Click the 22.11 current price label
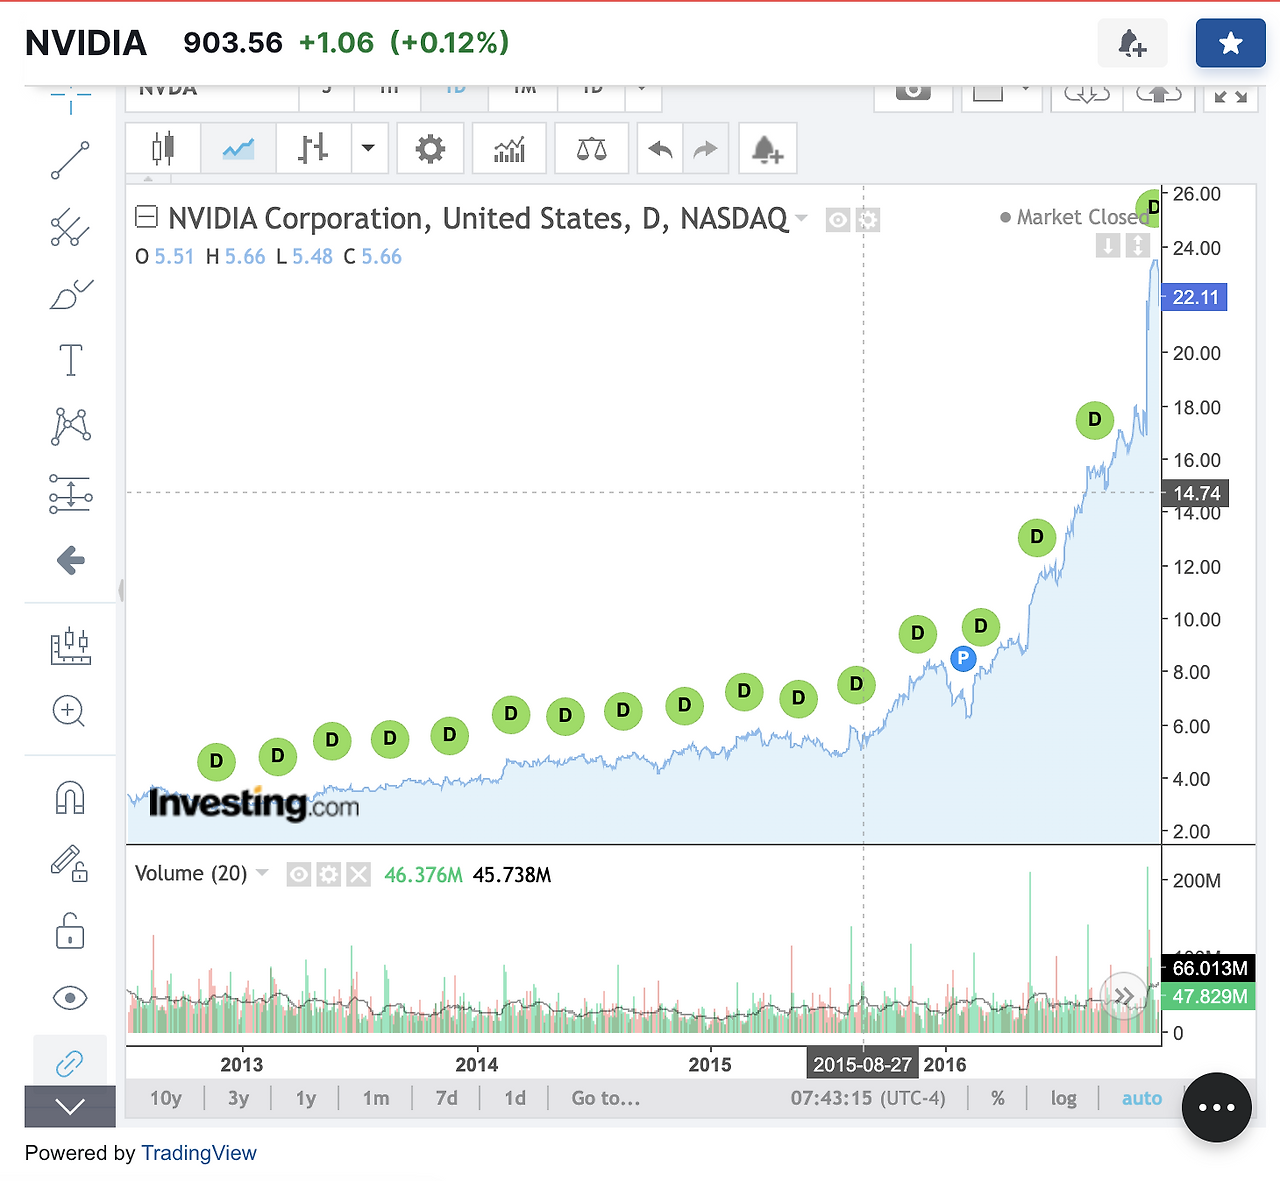Viewport: 1280px width, 1181px height. click(x=1195, y=297)
